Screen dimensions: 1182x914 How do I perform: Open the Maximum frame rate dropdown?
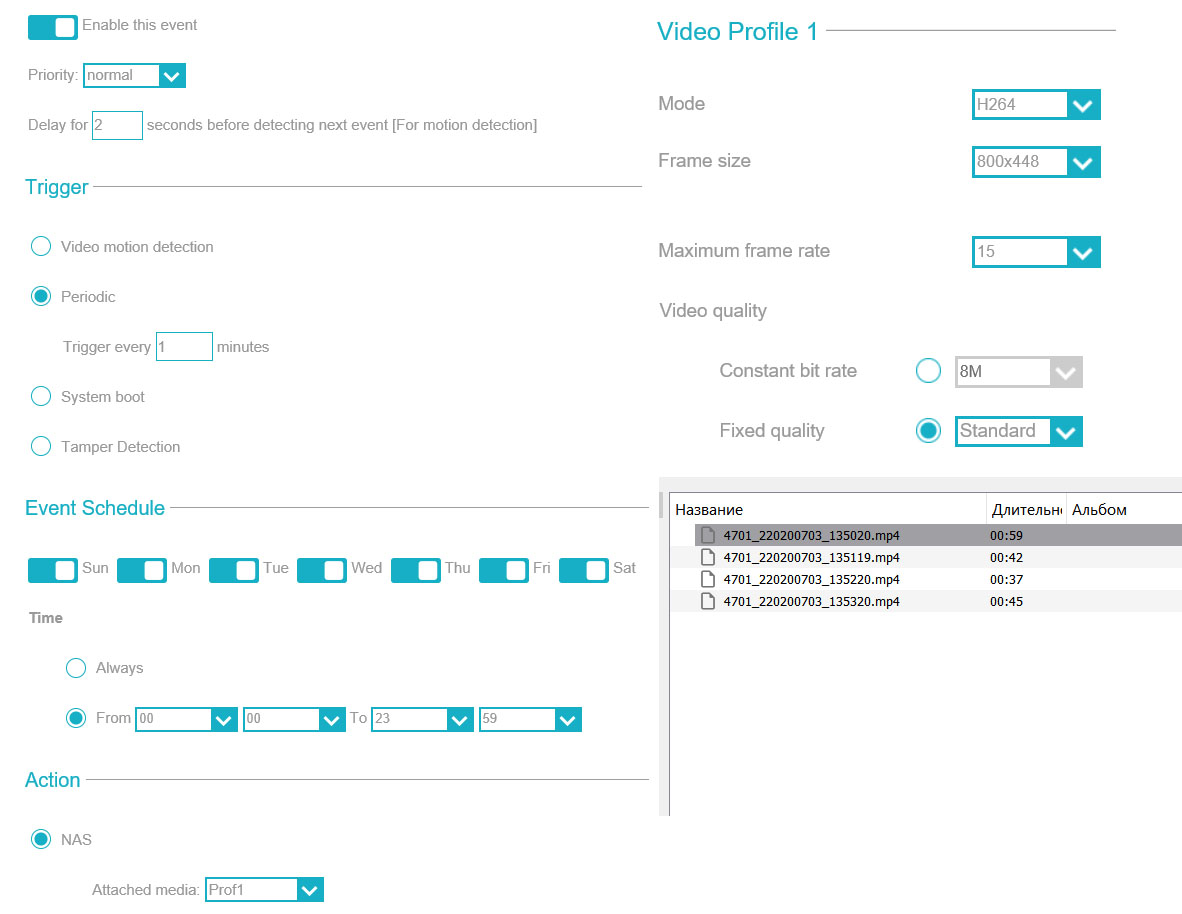click(1036, 252)
